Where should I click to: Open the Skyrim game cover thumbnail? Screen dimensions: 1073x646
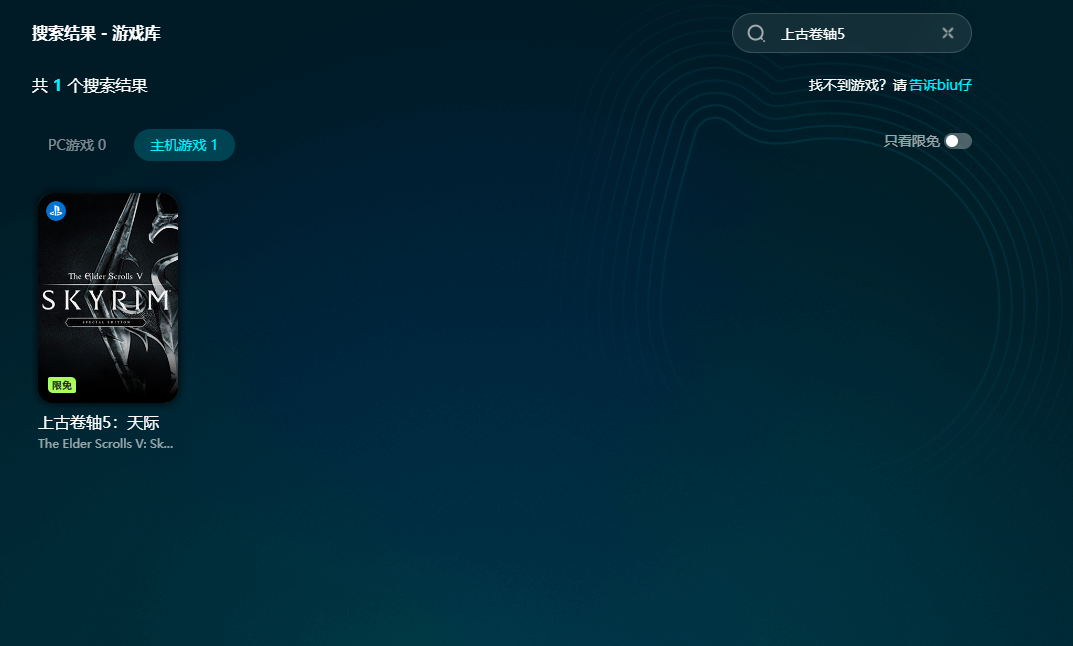[x=108, y=298]
